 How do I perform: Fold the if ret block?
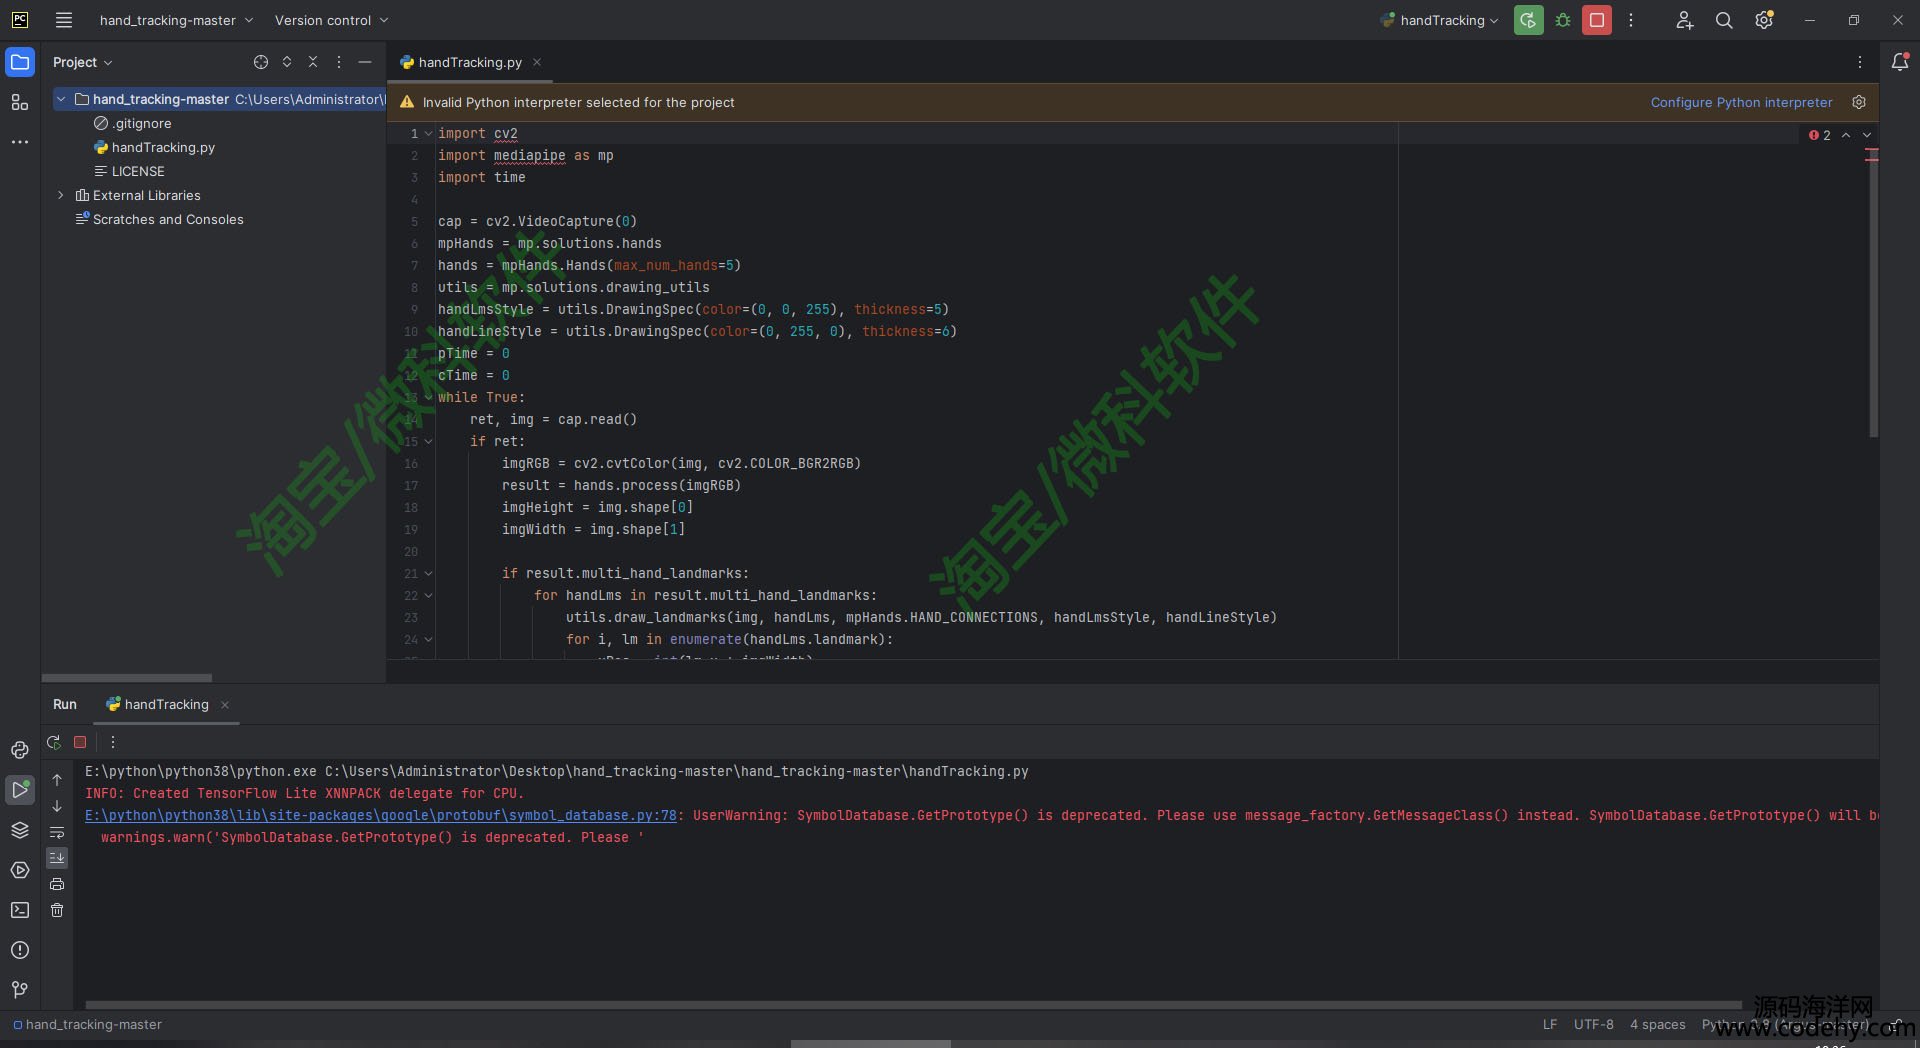coord(429,441)
